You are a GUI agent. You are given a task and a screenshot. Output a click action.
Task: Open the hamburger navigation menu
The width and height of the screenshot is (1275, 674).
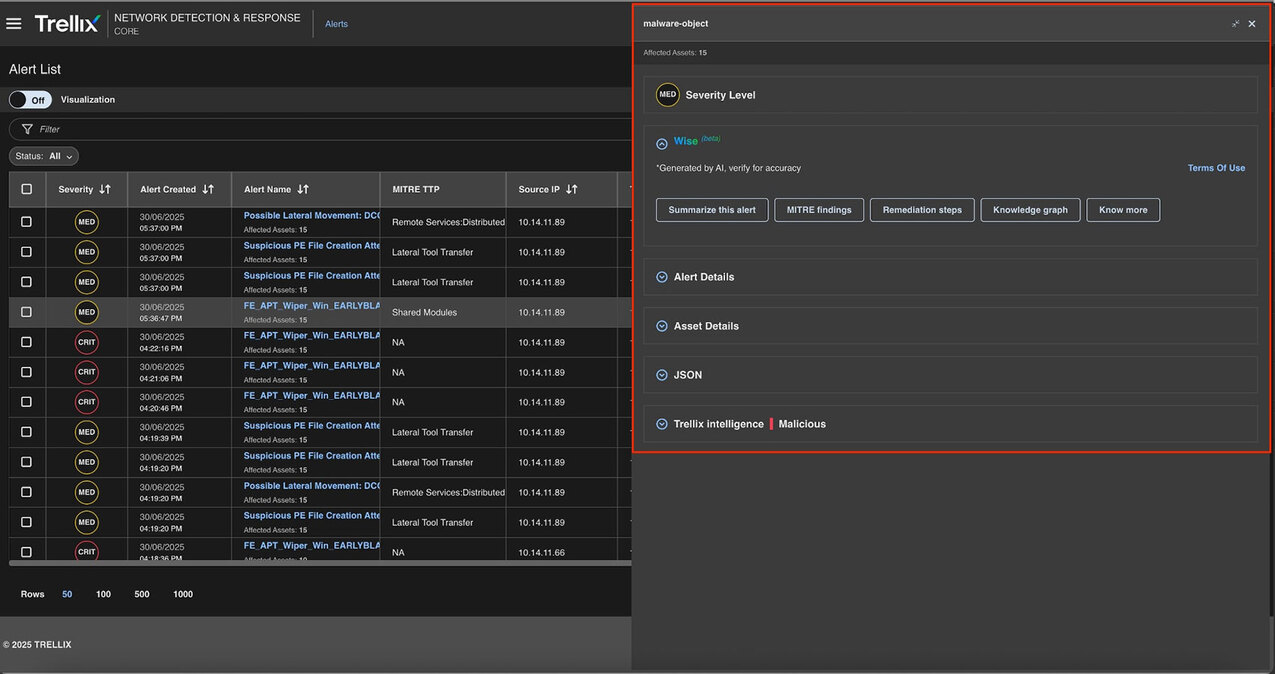click(x=14, y=23)
